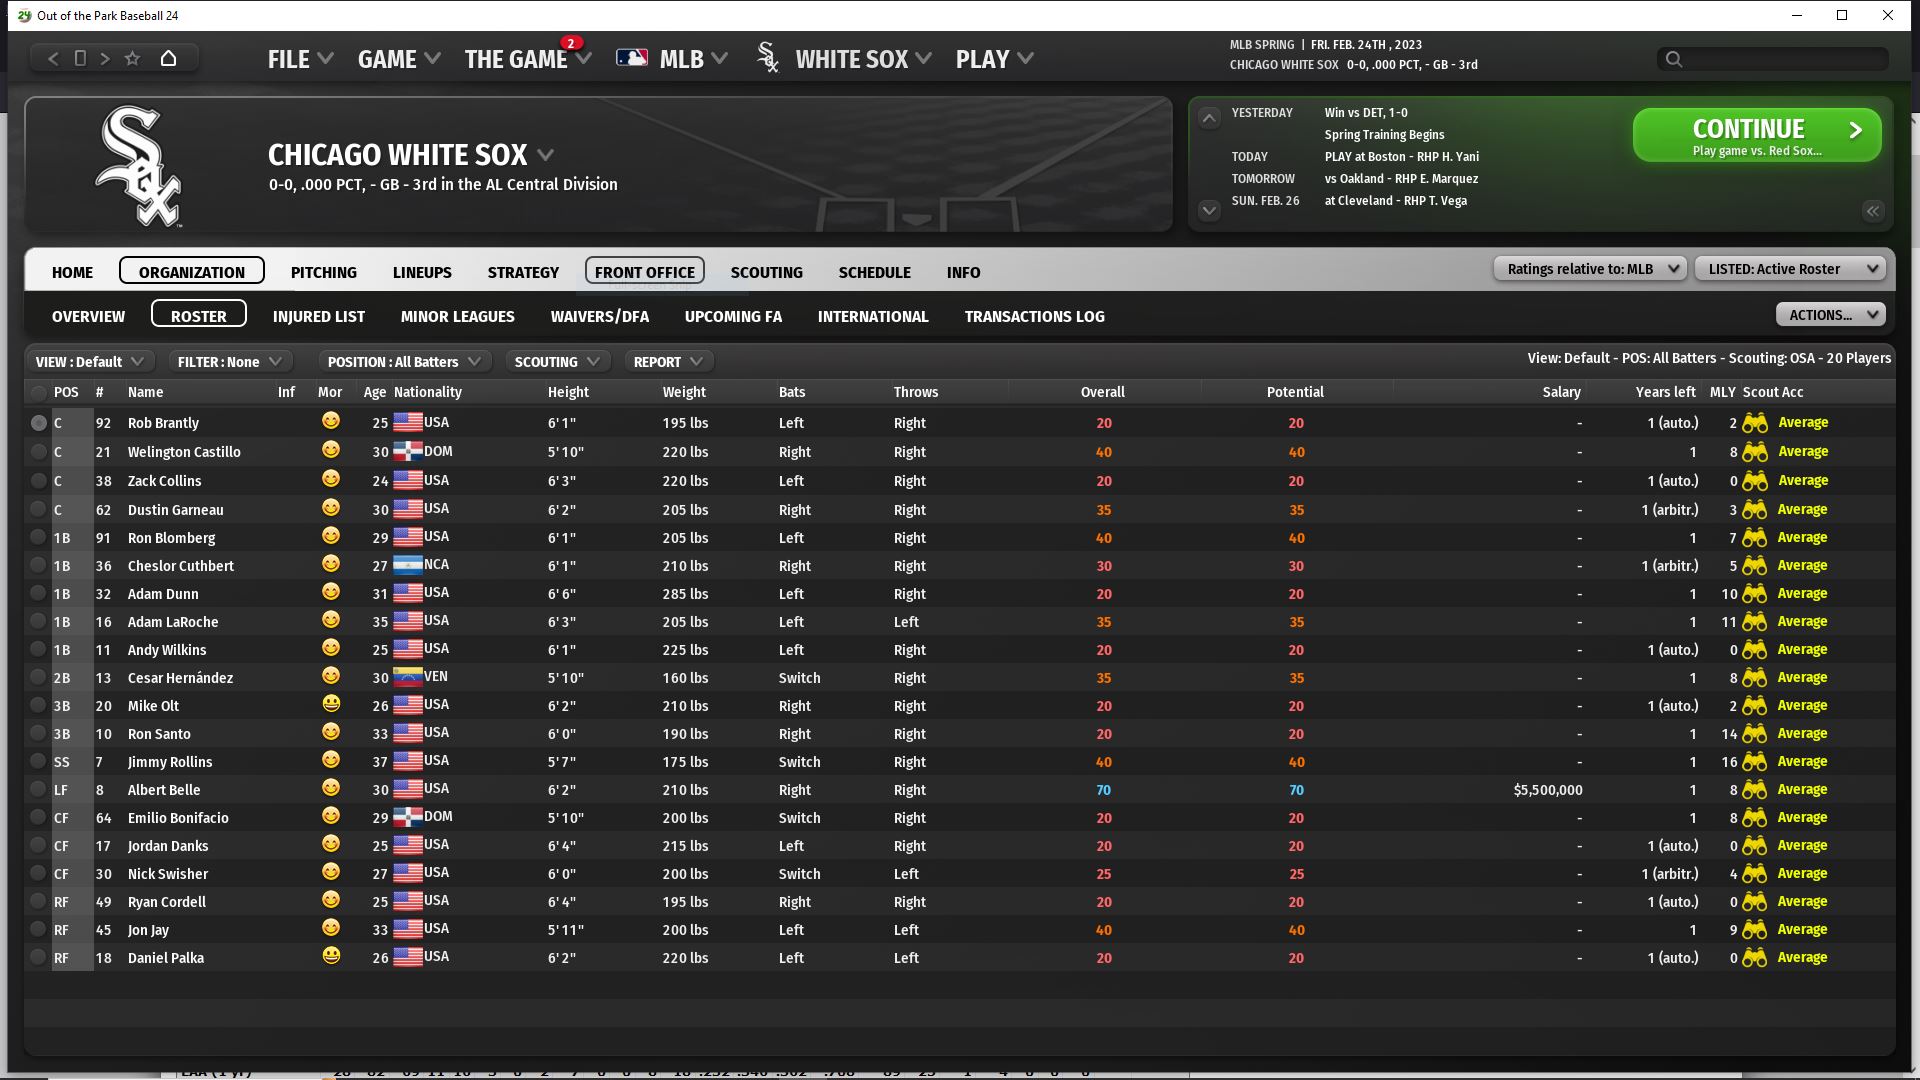Screen dimensions: 1920x1080
Task: Open the LISTED: Active Roster dropdown
Action: point(1790,269)
